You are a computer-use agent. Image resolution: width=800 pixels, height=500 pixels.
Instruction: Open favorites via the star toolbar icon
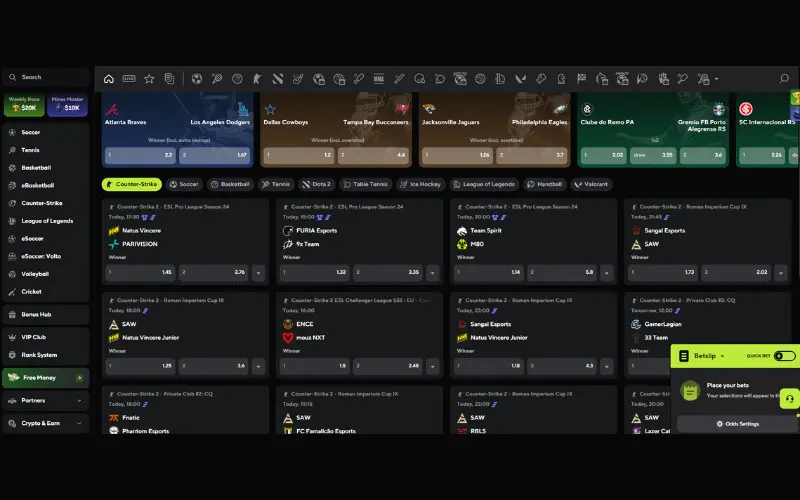(149, 79)
